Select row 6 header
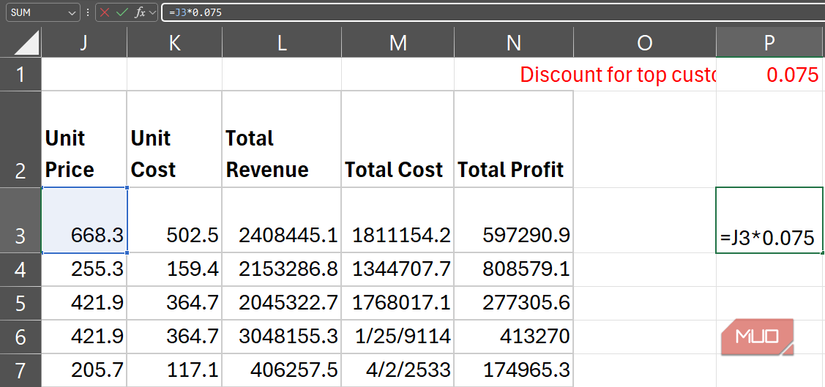The width and height of the screenshot is (825, 387). click(x=21, y=337)
